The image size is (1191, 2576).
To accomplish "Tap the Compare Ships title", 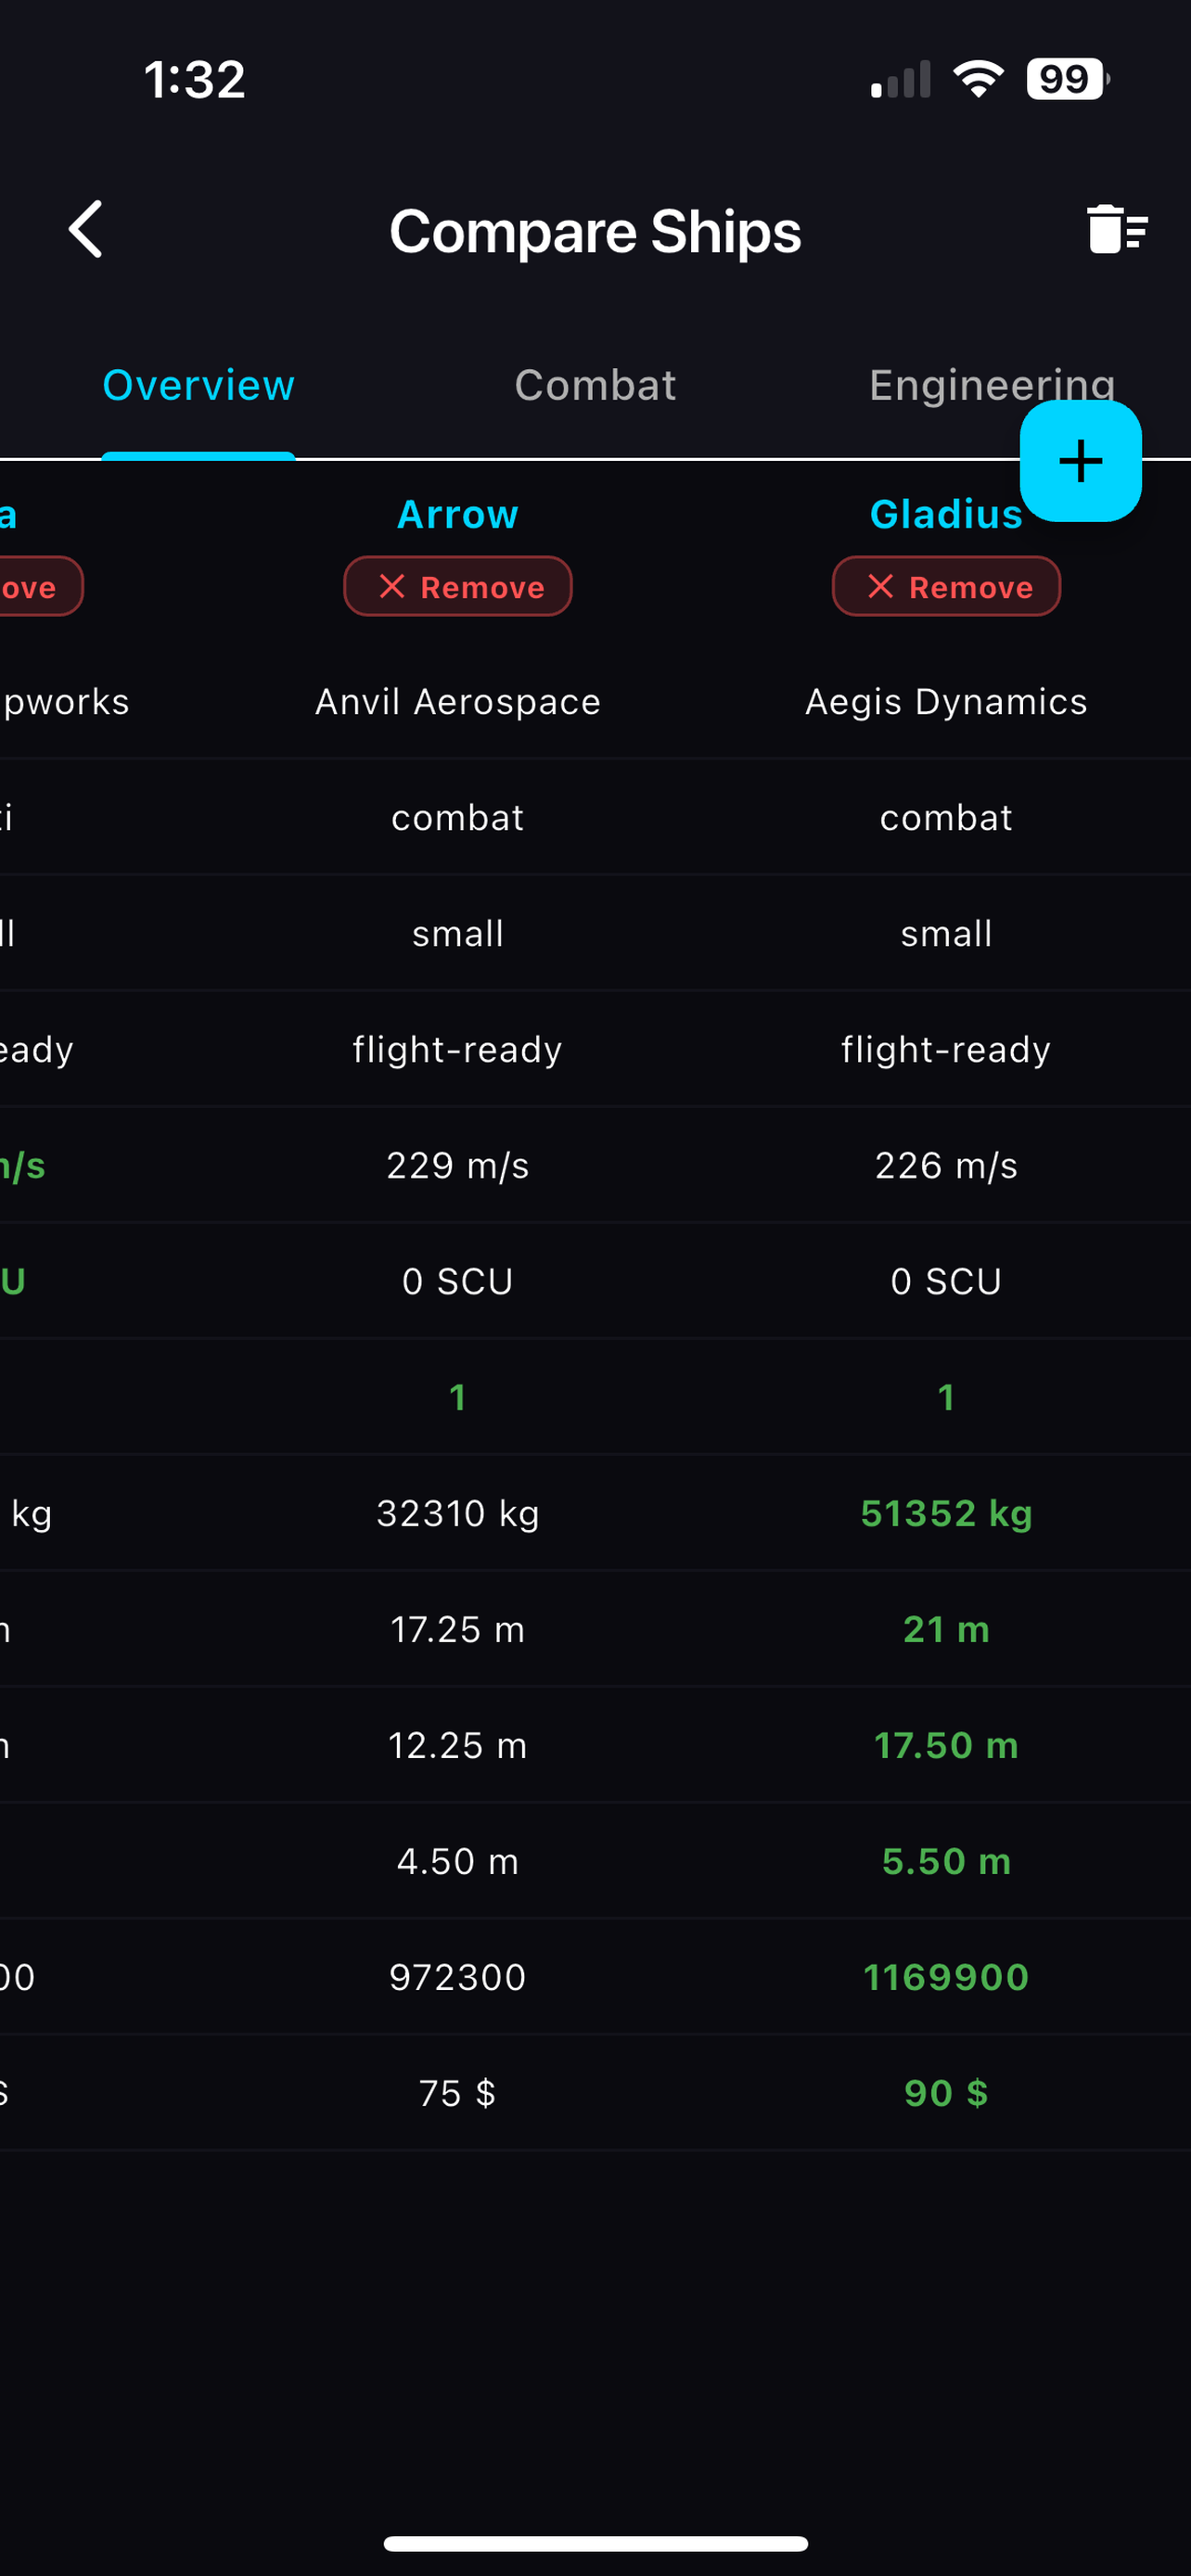I will (x=595, y=231).
